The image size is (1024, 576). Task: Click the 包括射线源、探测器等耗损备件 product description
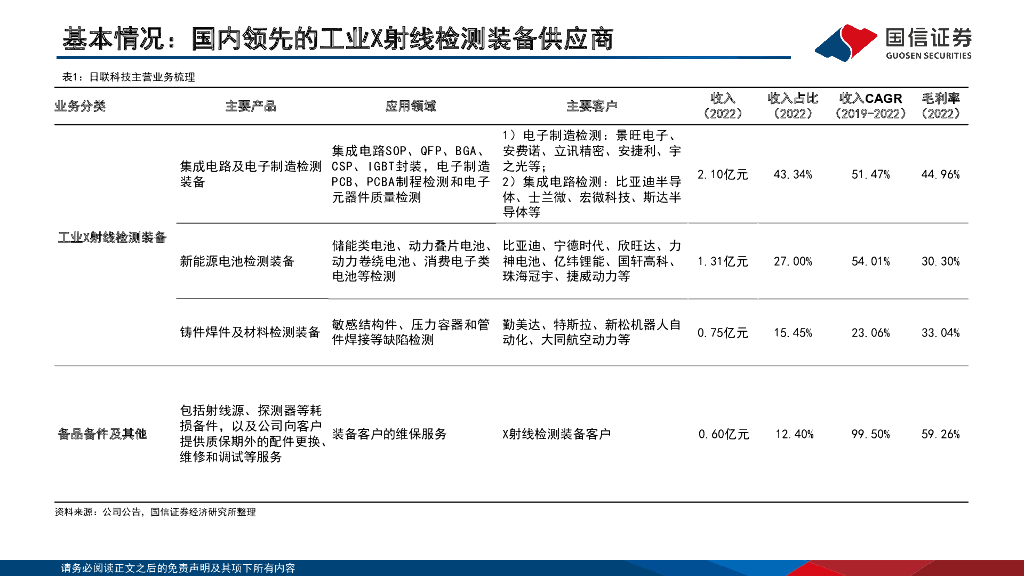click(x=253, y=434)
